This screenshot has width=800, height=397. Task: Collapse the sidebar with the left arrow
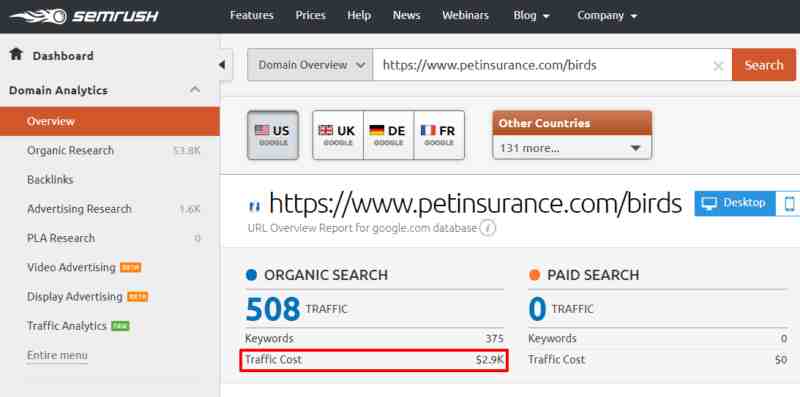tap(222, 65)
